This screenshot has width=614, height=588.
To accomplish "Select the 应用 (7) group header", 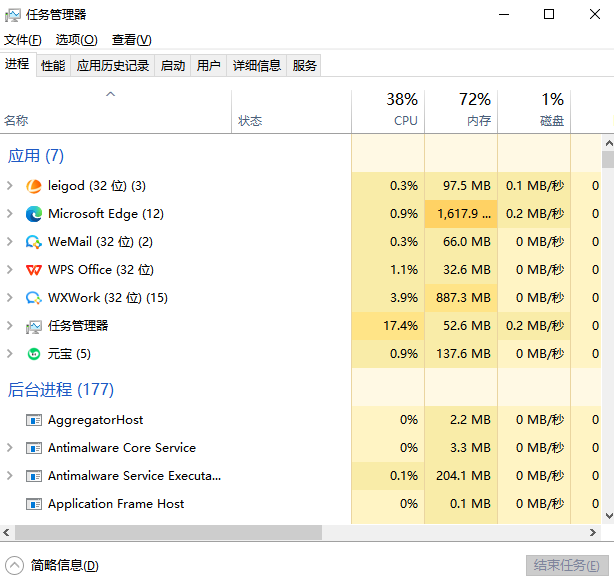I will [36, 156].
